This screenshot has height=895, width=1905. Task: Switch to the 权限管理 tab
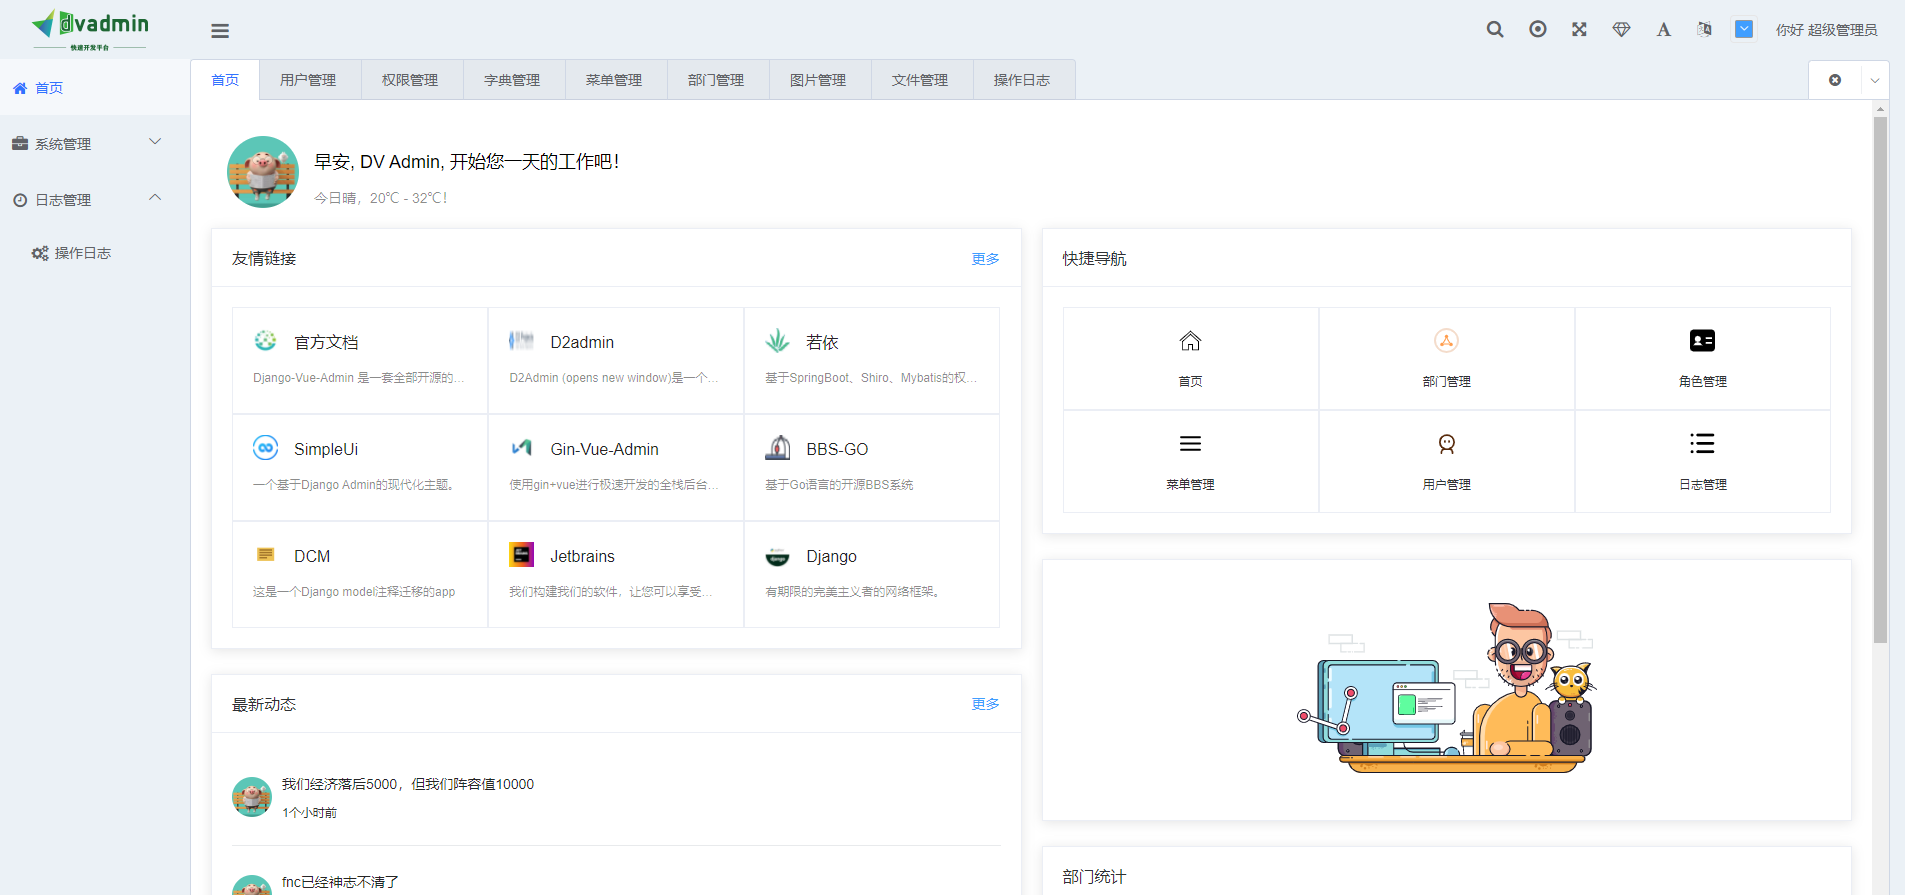(410, 80)
